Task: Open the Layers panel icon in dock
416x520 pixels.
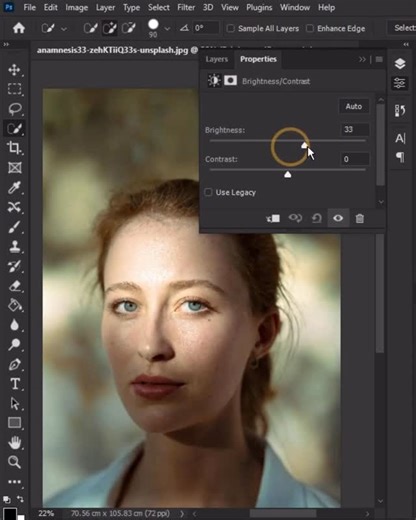Action: point(400,64)
